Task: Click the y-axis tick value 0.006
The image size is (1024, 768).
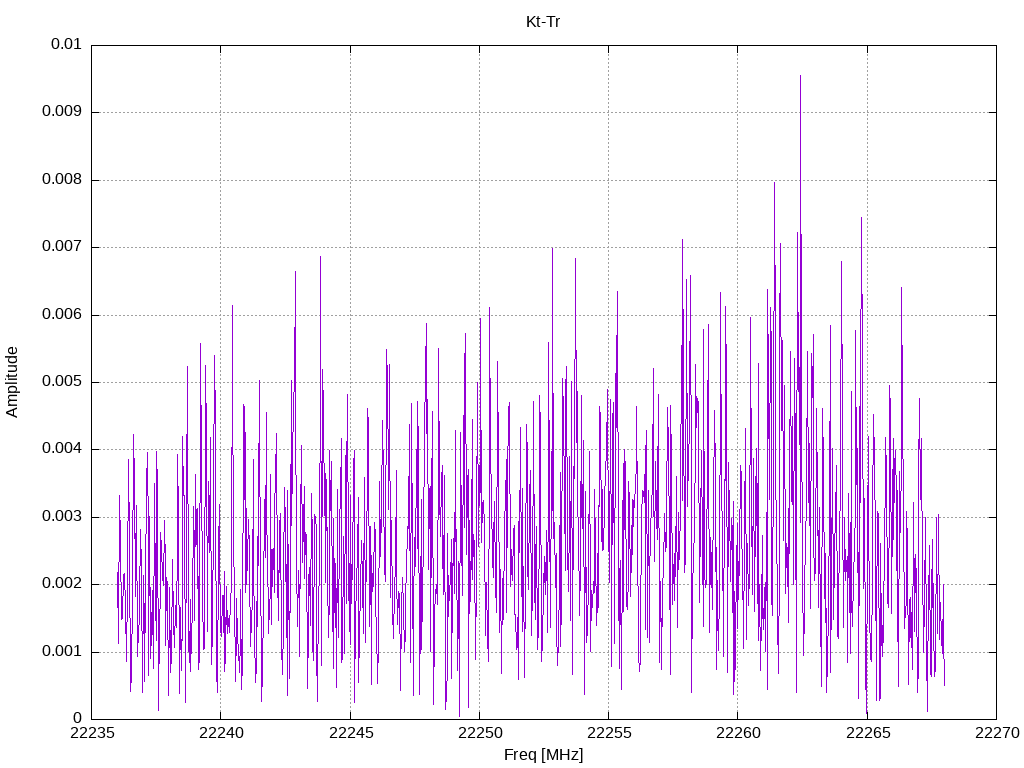Action: click(61, 315)
